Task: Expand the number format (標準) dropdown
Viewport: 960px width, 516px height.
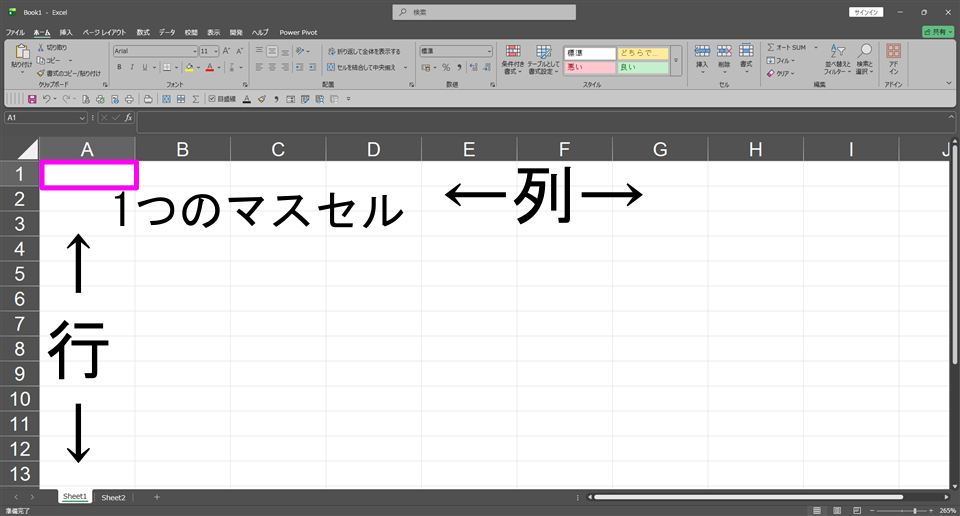Action: [489, 51]
